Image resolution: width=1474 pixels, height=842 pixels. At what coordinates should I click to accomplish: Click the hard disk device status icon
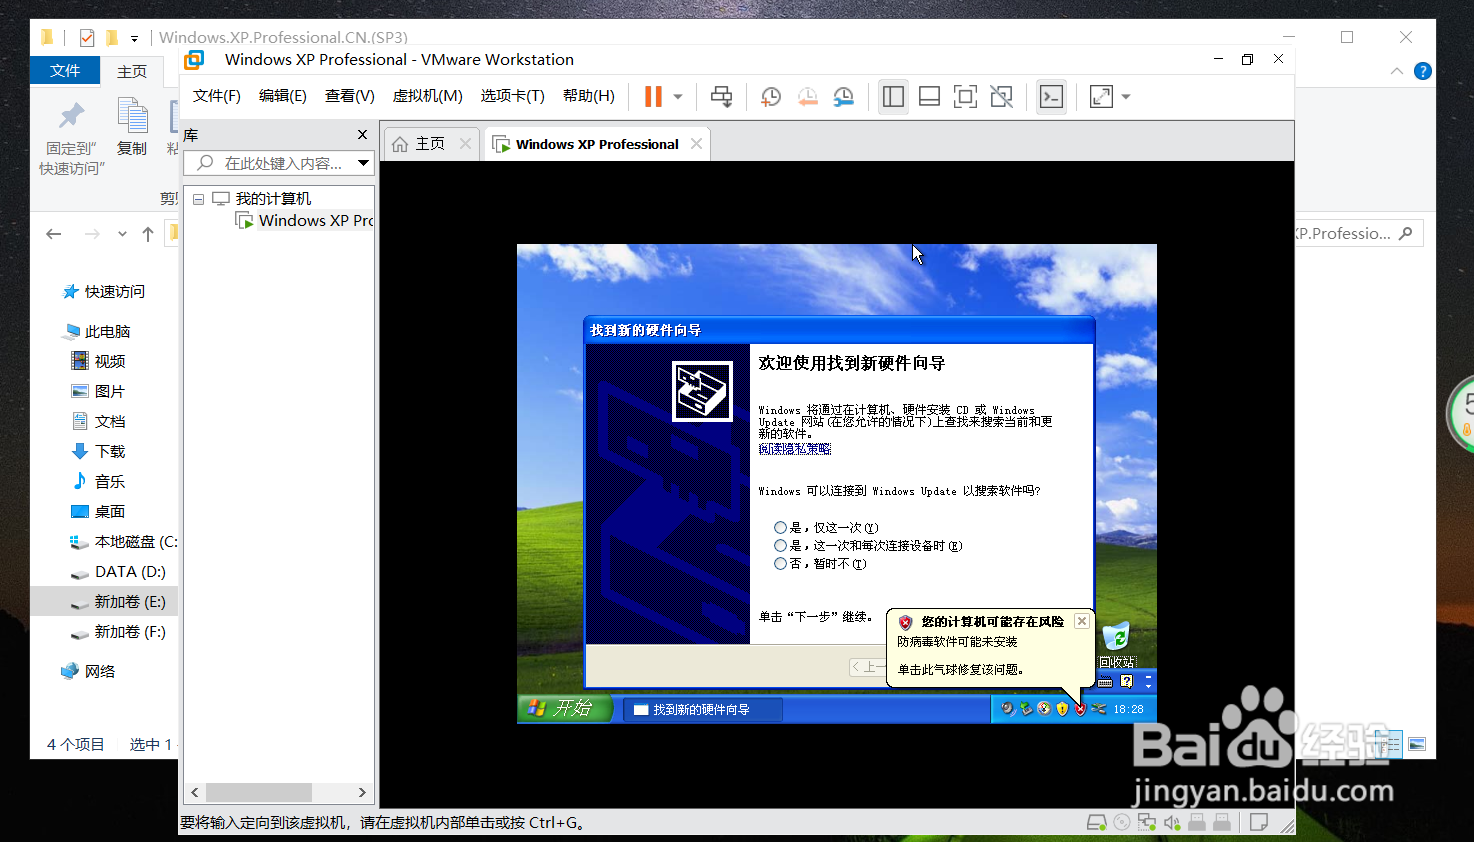pyautogui.click(x=1097, y=823)
